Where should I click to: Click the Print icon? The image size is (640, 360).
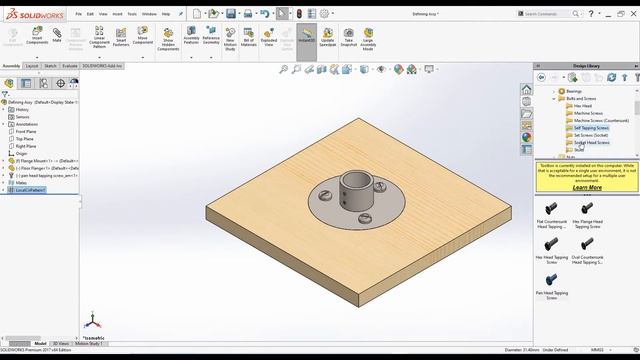click(x=248, y=14)
